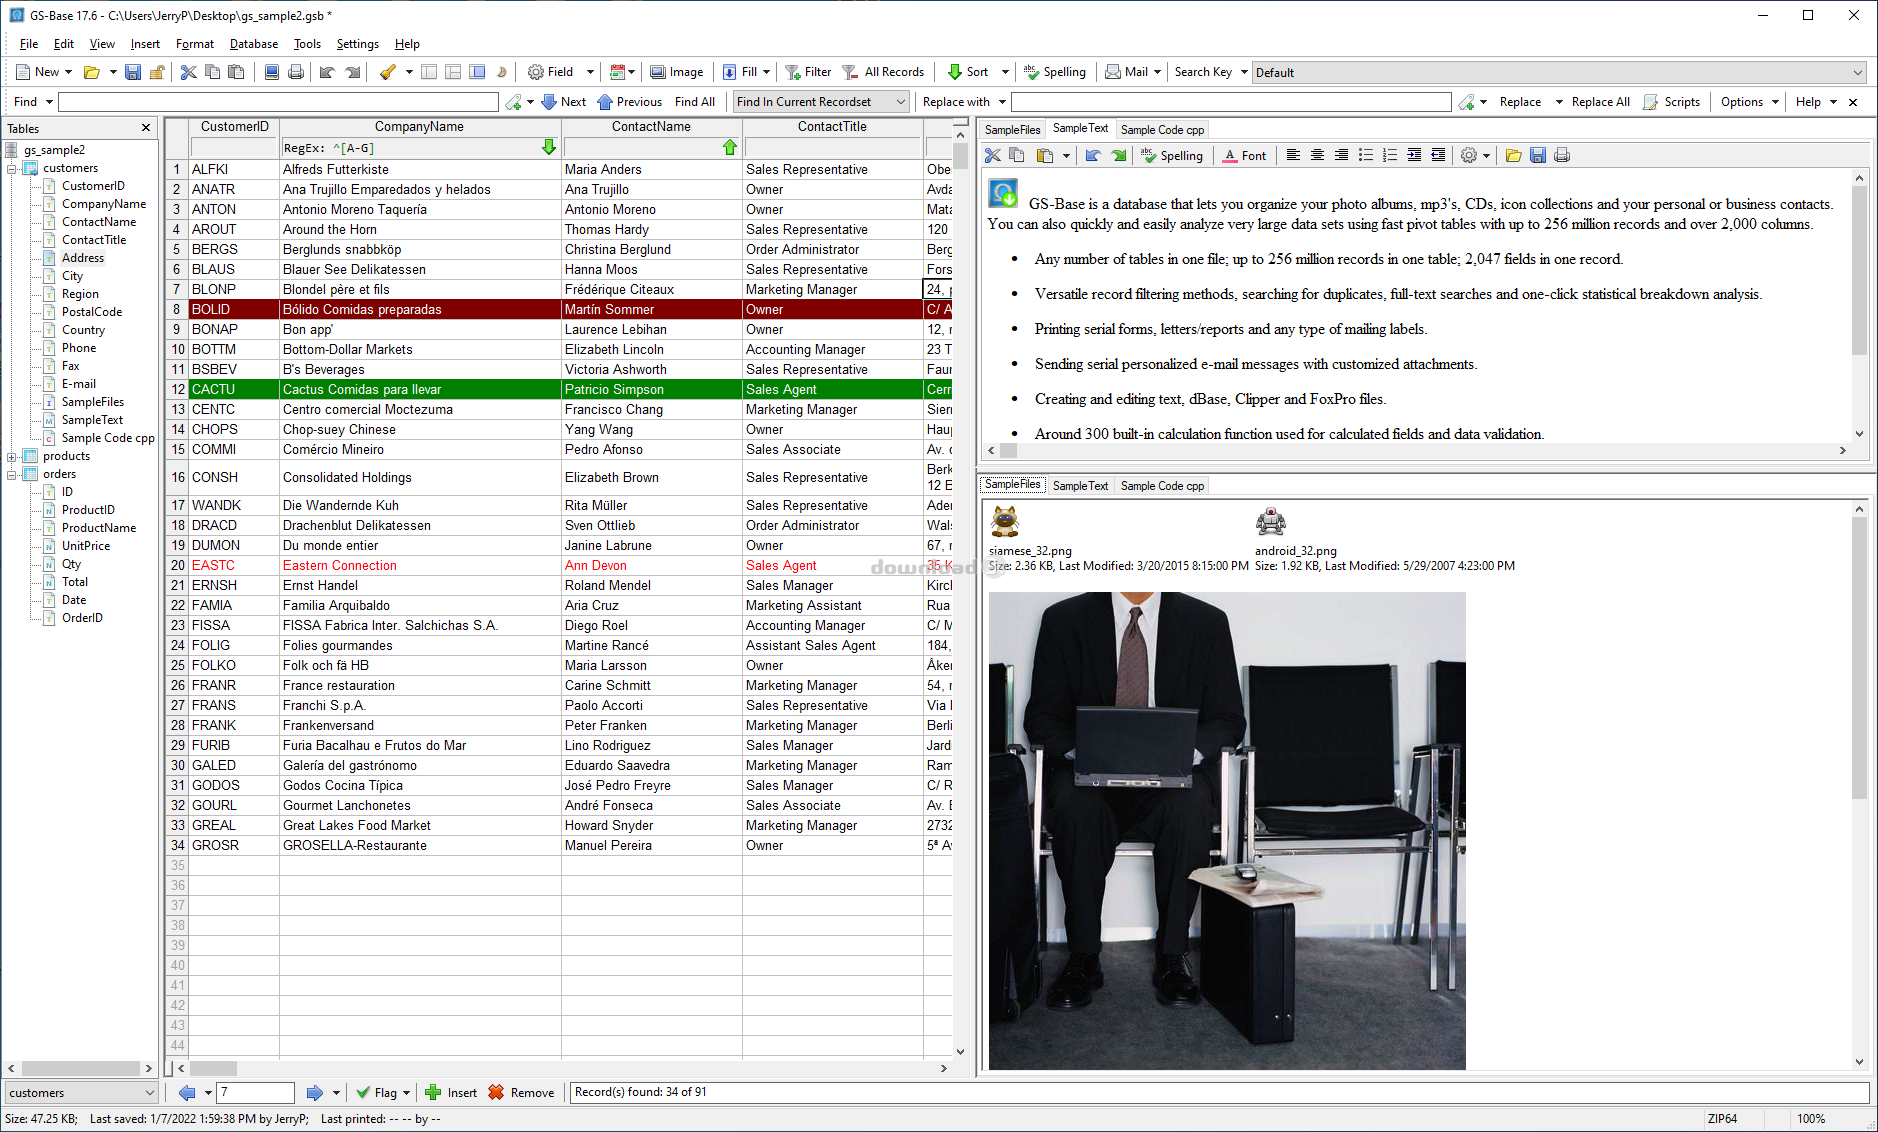The height and width of the screenshot is (1132, 1878).
Task: Go to previous record with blue left arrow
Action: click(x=187, y=1093)
